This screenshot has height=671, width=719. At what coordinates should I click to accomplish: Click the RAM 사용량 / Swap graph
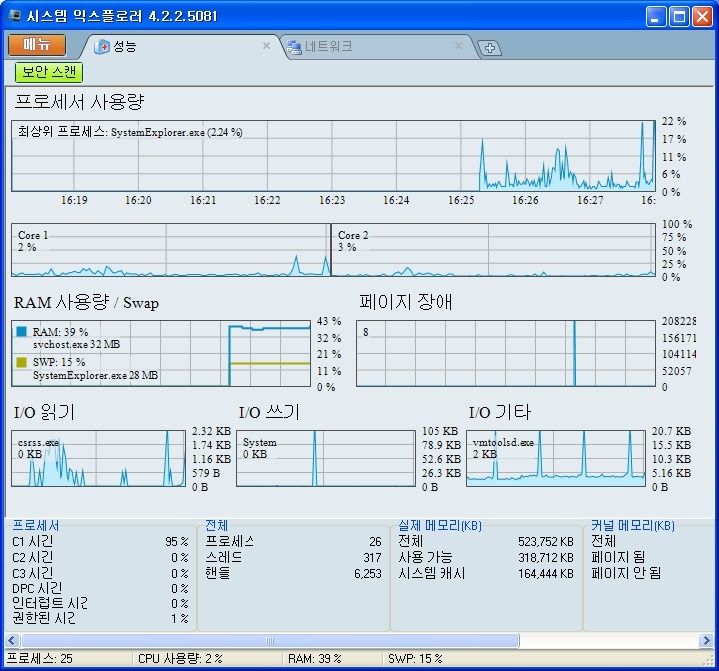(161, 353)
